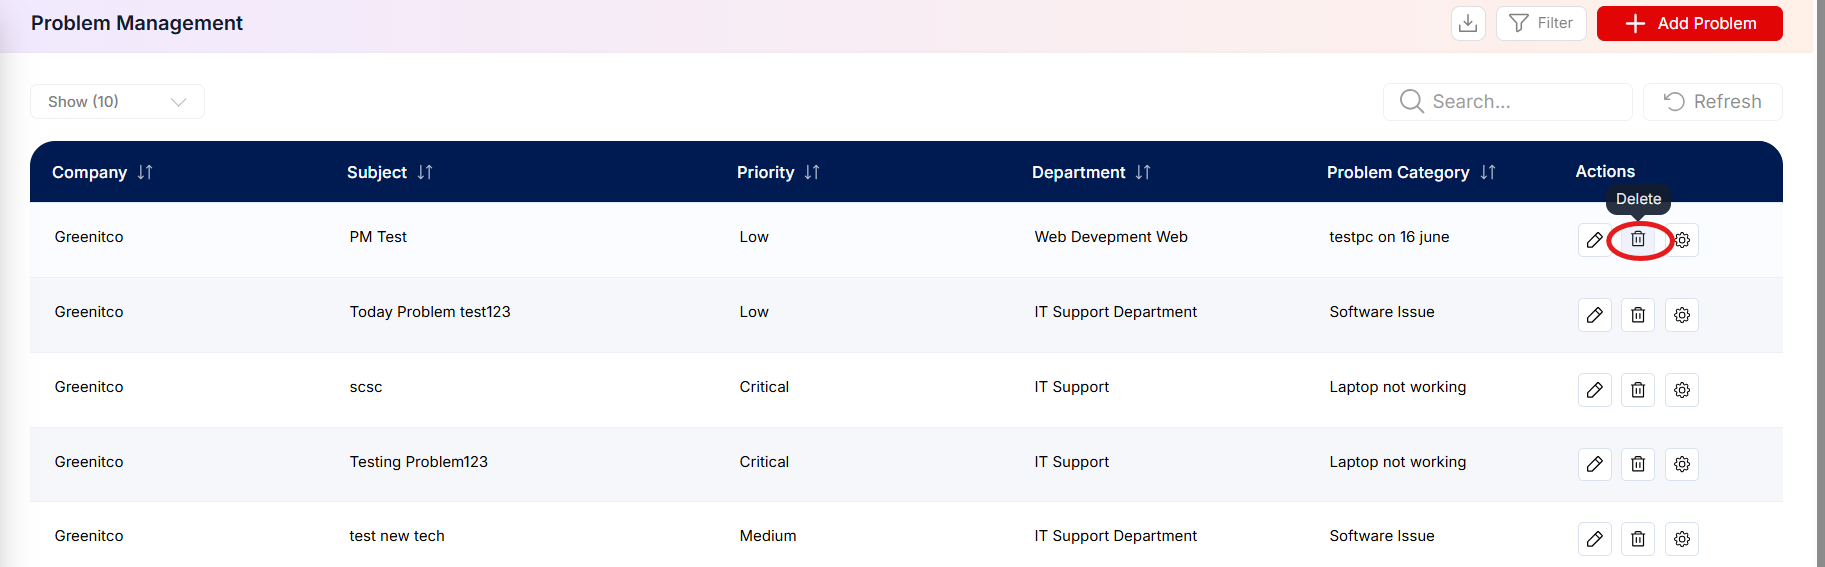Delete the scsc problem entry
The width and height of the screenshot is (1825, 567).
tap(1638, 390)
